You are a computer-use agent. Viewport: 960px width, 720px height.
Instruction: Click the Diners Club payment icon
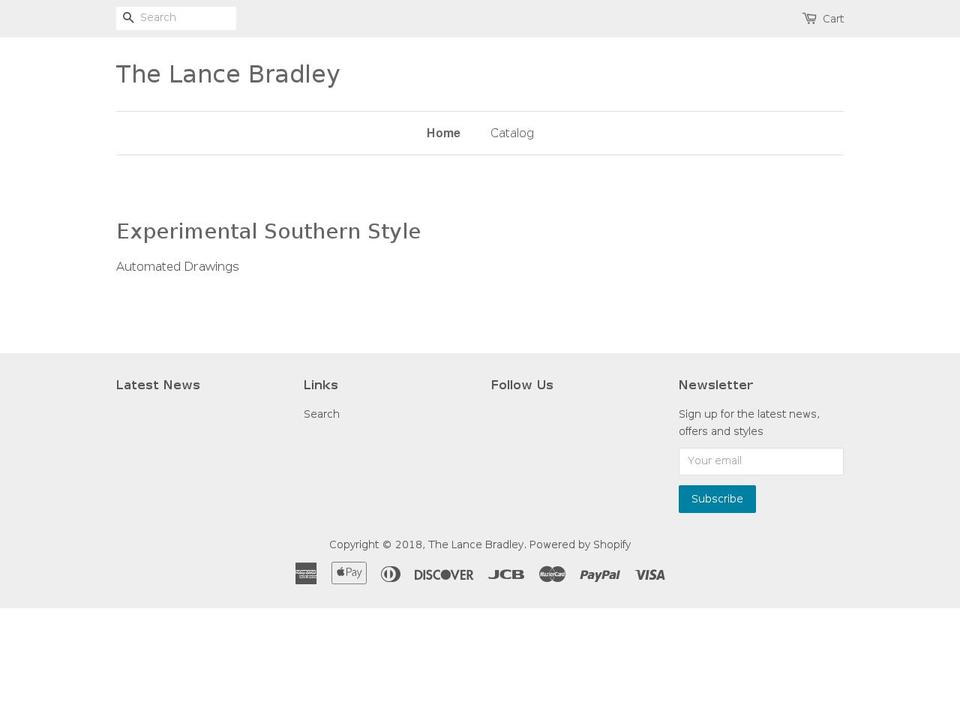click(x=391, y=574)
